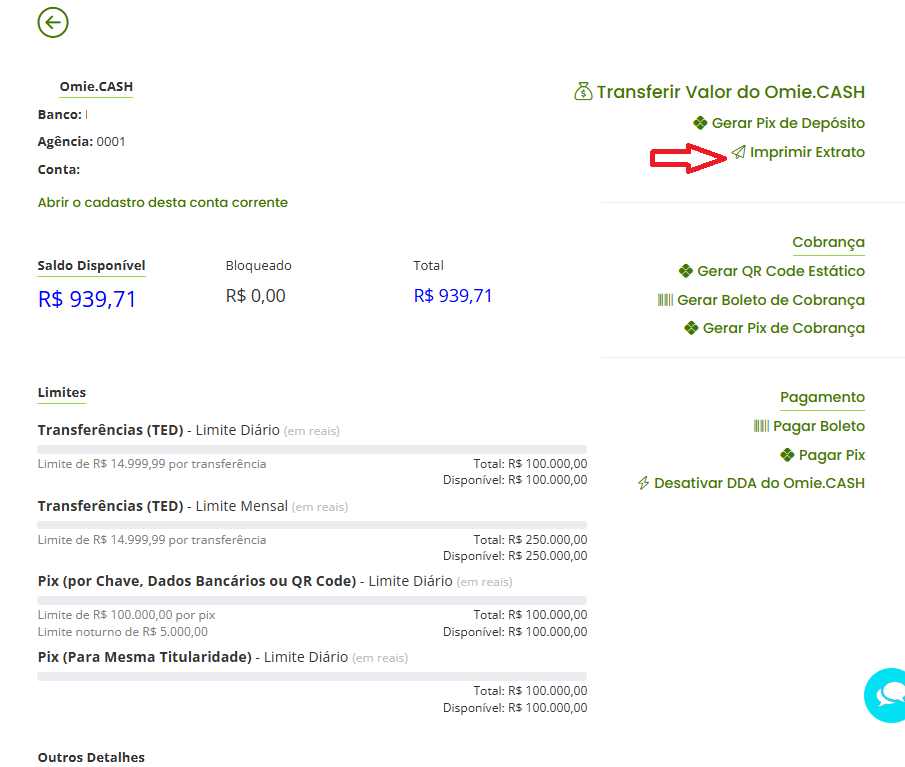
Task: Click the Outros Detalhes heading
Action: click(91, 757)
